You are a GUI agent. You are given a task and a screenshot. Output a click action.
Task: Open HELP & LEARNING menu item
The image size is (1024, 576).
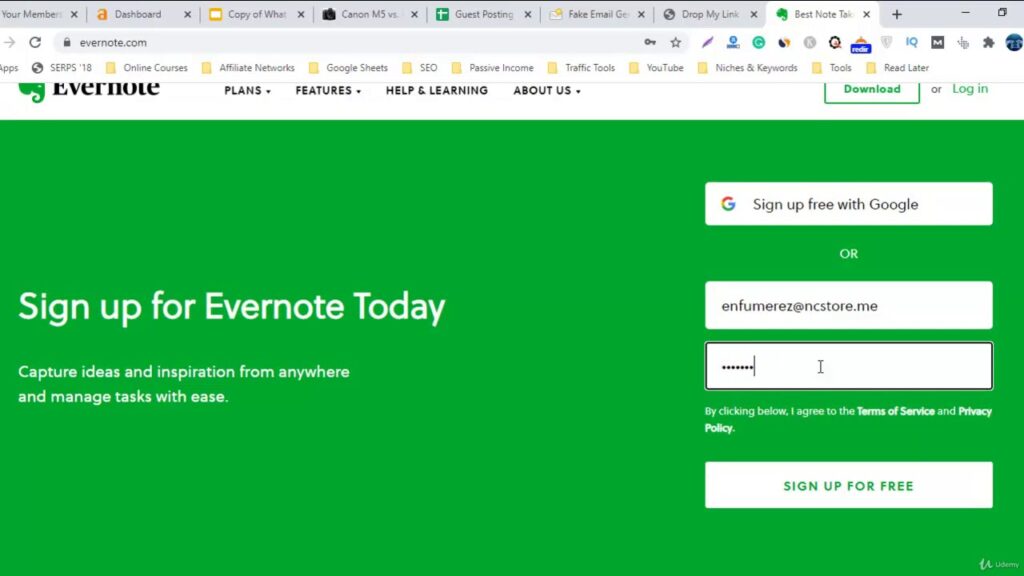tap(437, 91)
